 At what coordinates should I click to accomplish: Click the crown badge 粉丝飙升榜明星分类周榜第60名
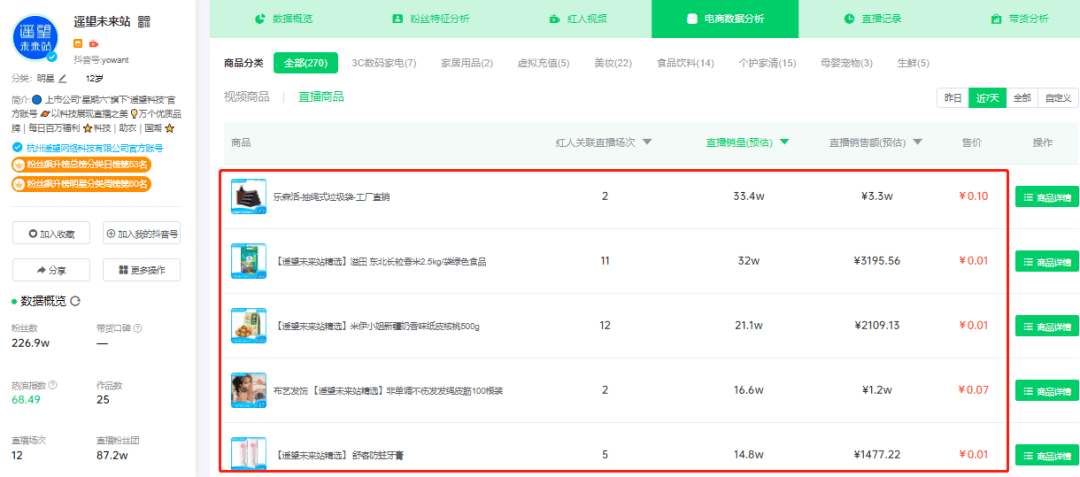tap(81, 184)
